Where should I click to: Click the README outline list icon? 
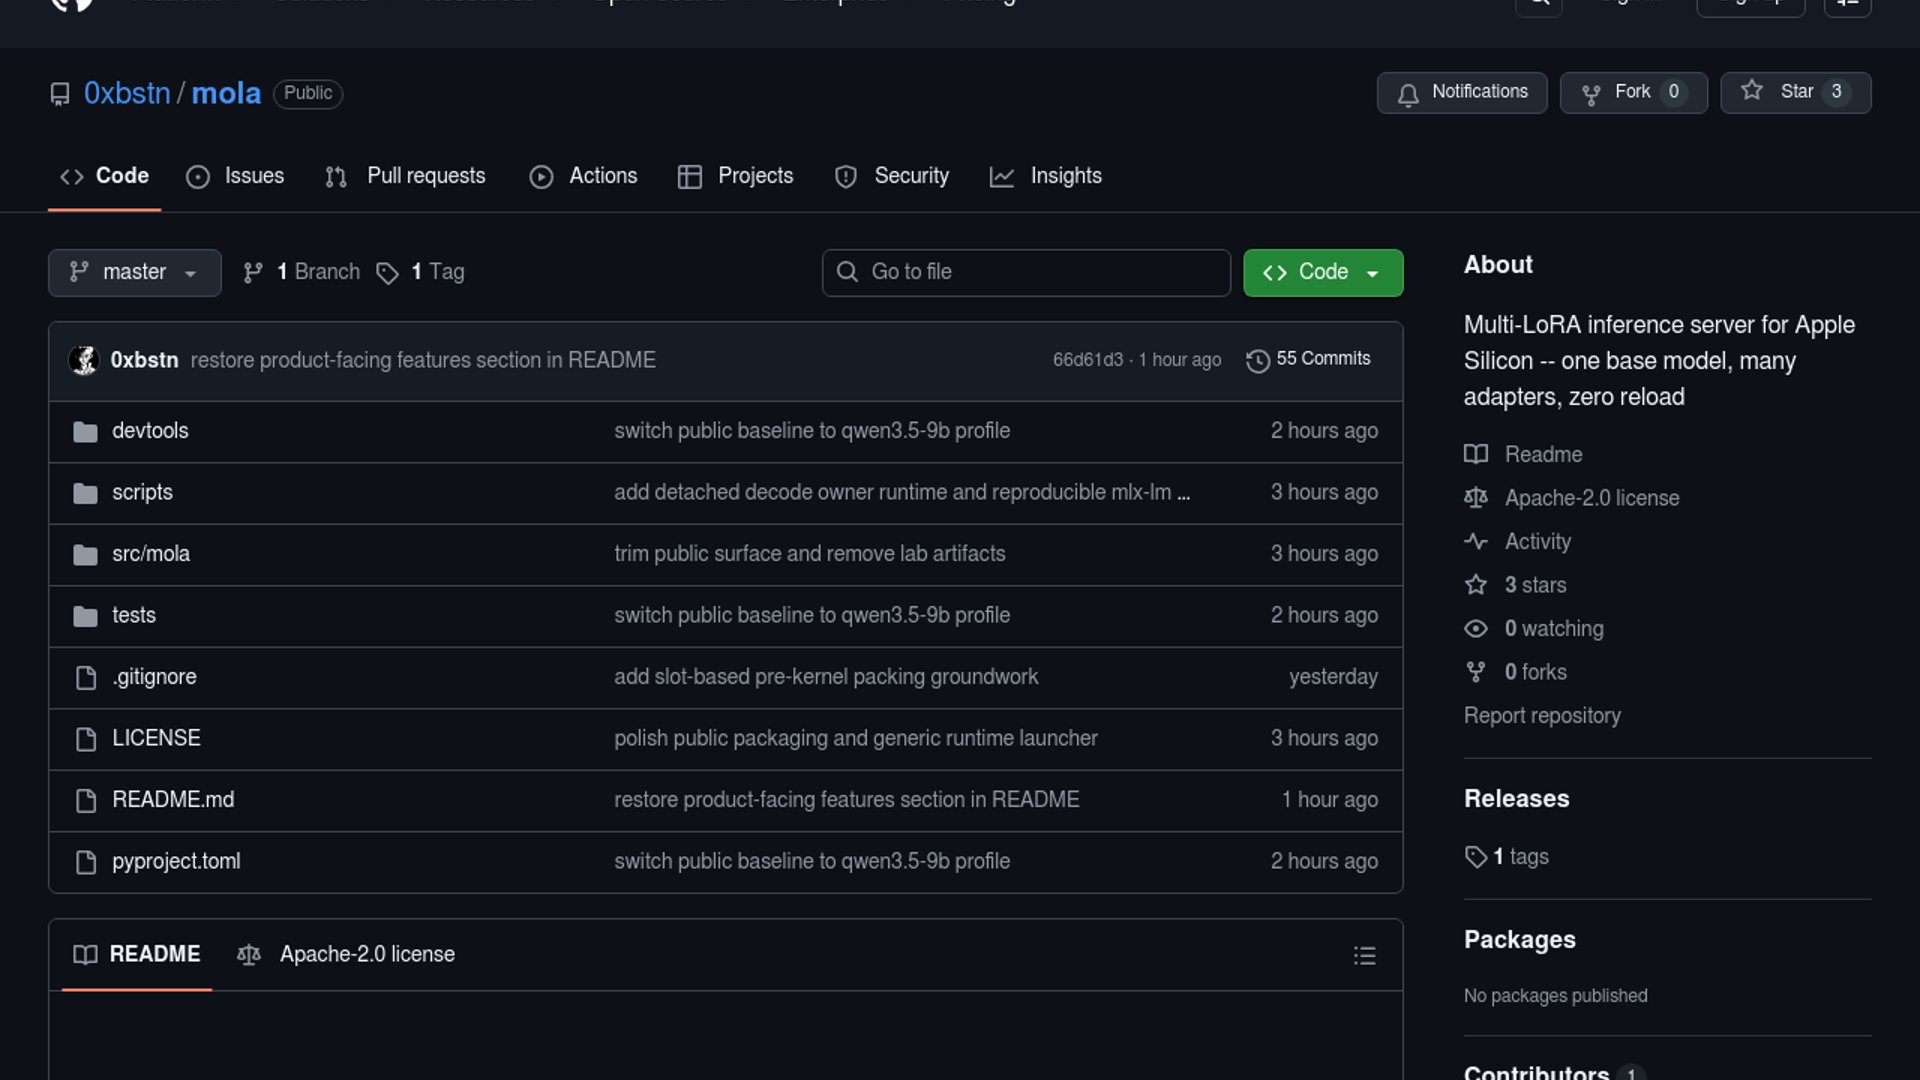(x=1364, y=956)
